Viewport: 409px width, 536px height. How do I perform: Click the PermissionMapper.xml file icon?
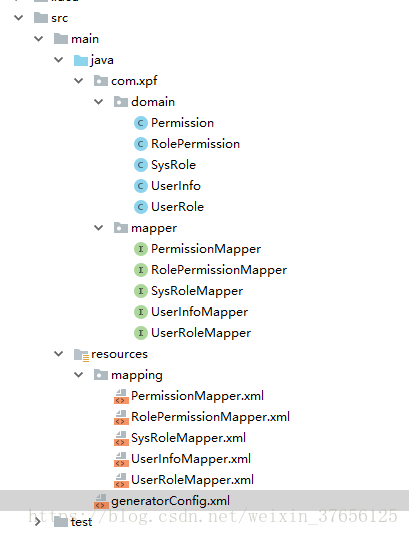pyautogui.click(x=121, y=397)
